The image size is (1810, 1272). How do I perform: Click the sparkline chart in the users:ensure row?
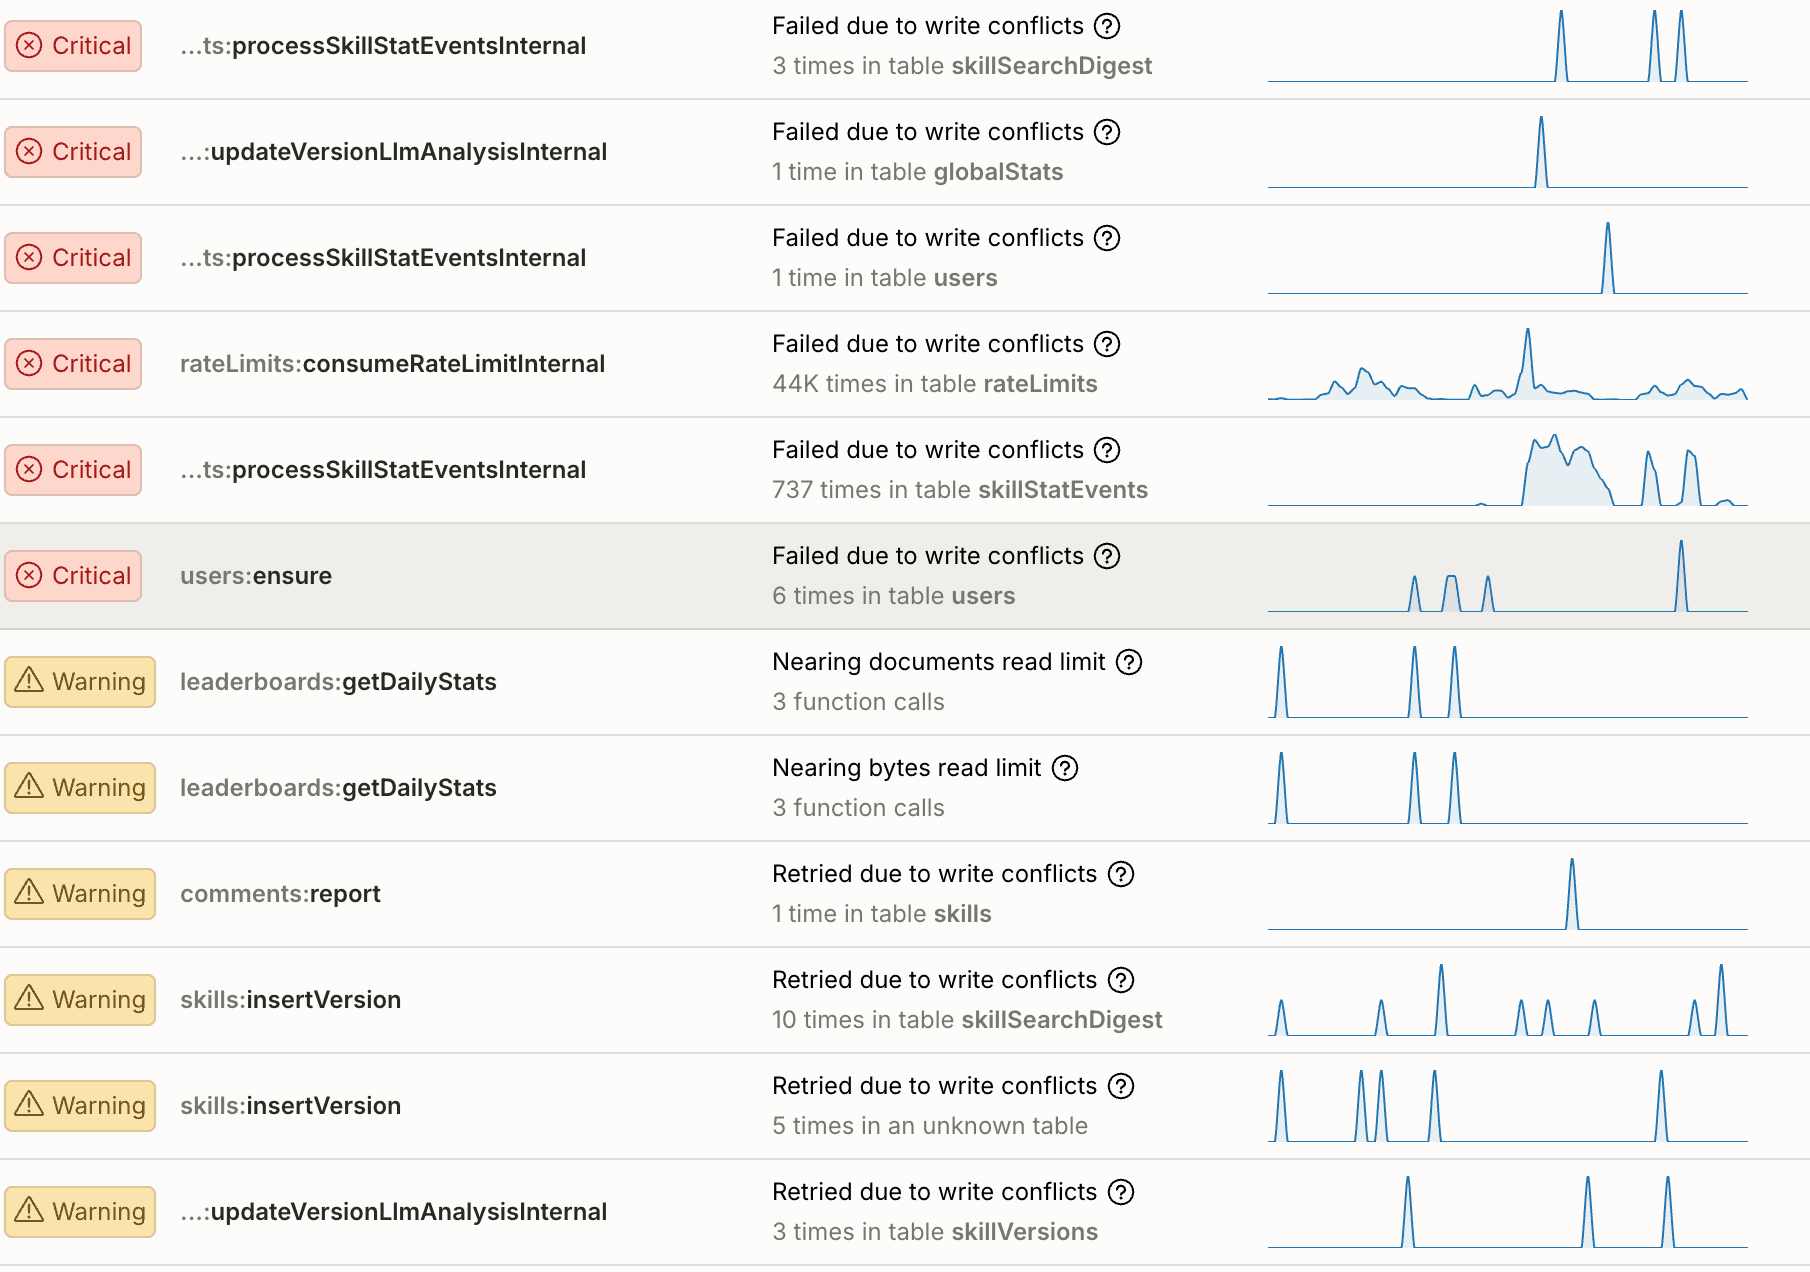point(1507,578)
